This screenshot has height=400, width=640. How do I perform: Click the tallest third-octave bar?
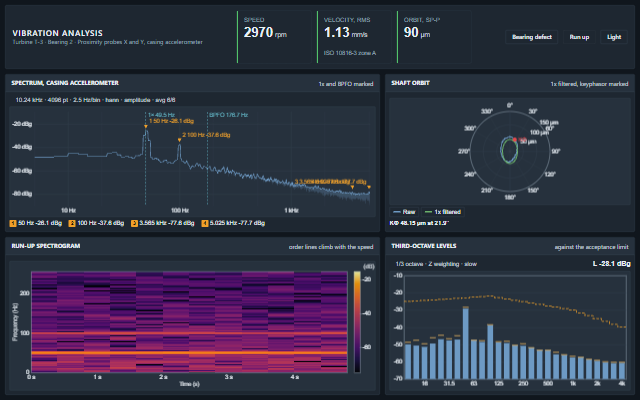(x=466, y=343)
